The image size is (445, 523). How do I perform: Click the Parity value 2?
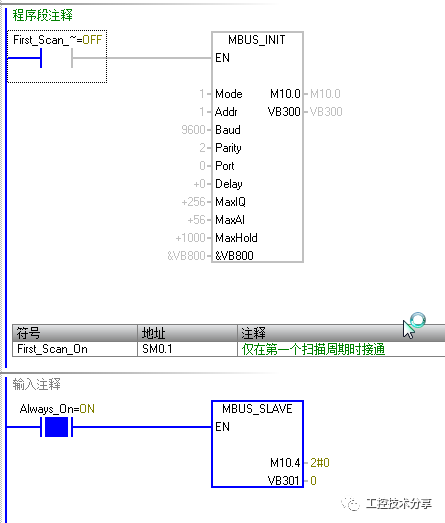click(202, 148)
